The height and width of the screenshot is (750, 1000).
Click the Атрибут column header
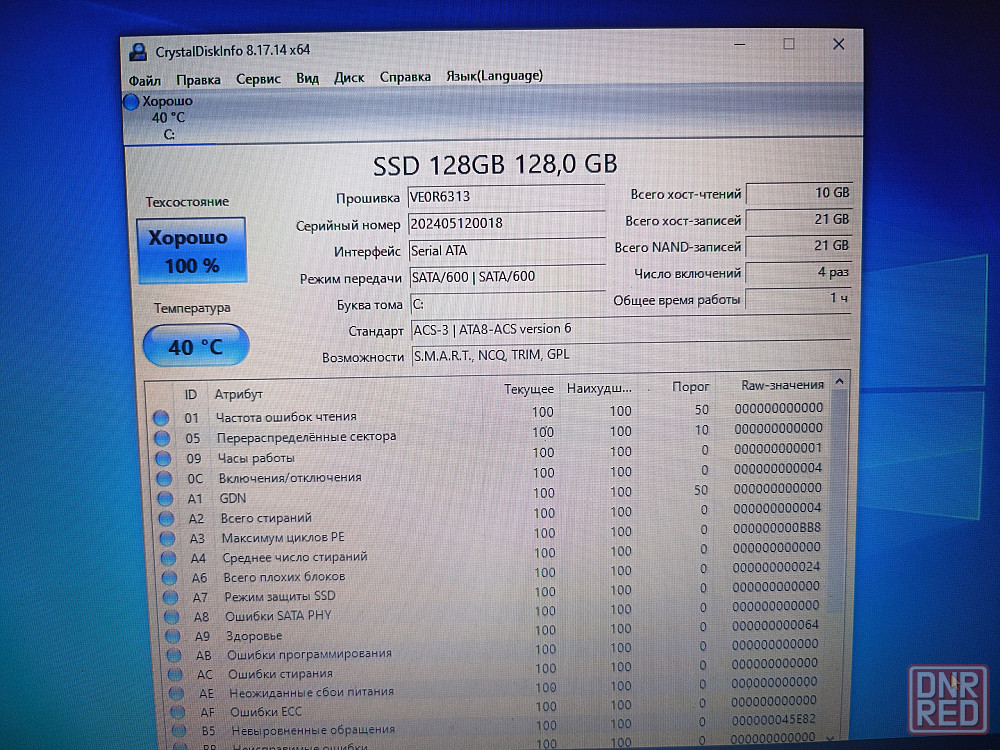click(x=239, y=394)
